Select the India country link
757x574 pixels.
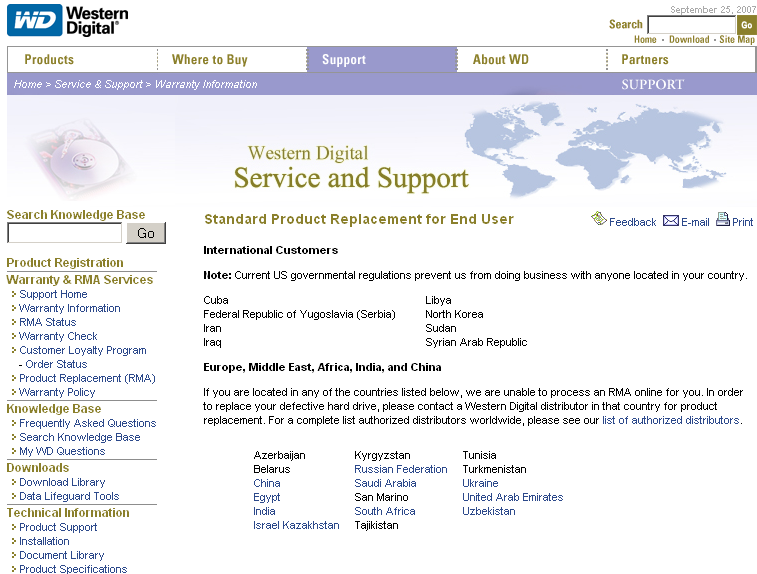point(264,511)
